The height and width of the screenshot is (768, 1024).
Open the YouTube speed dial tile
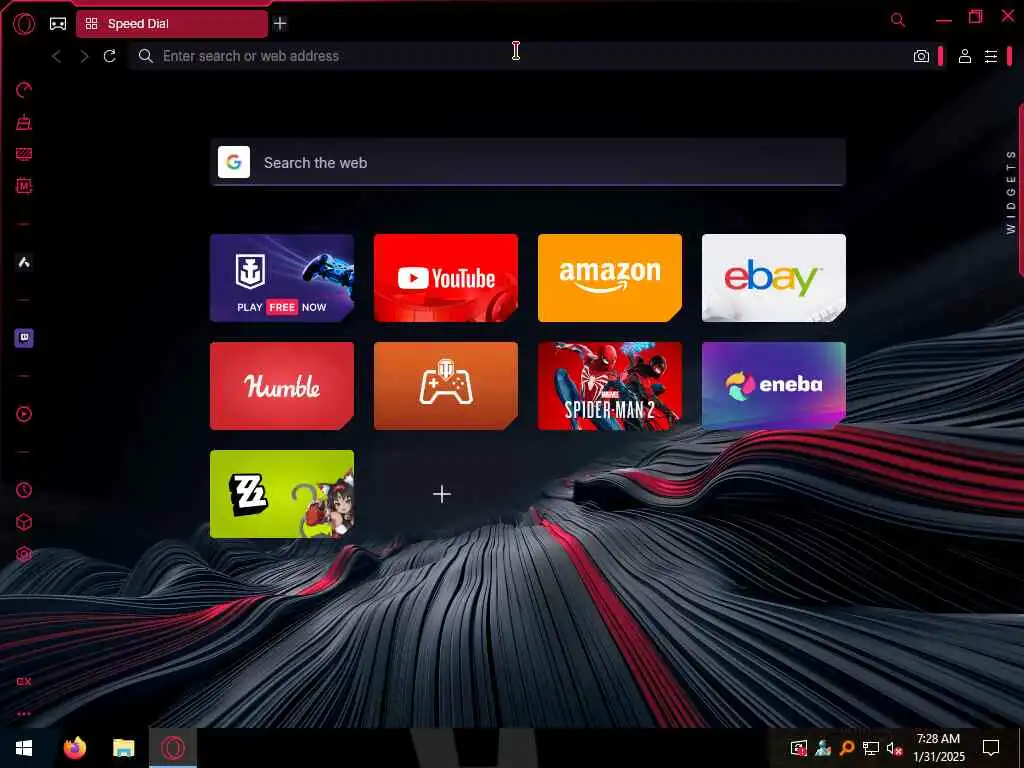445,278
